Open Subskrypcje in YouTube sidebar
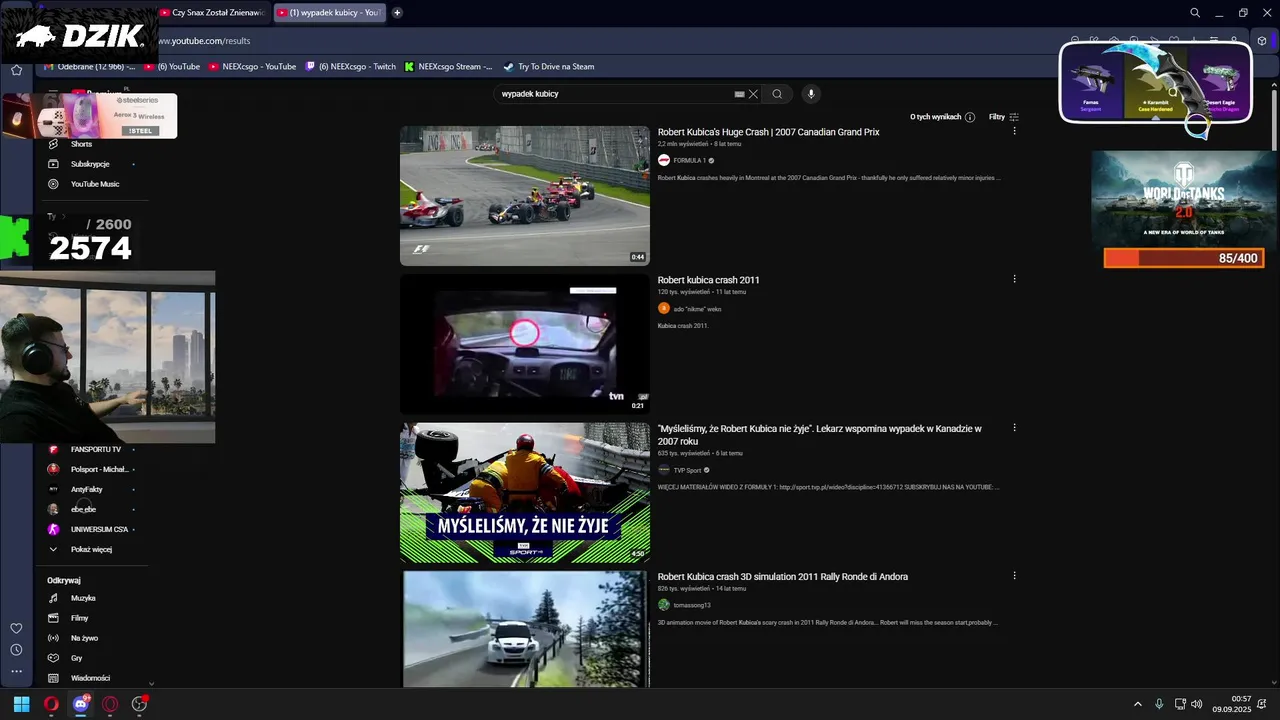This screenshot has height=720, width=1280. tap(90, 164)
